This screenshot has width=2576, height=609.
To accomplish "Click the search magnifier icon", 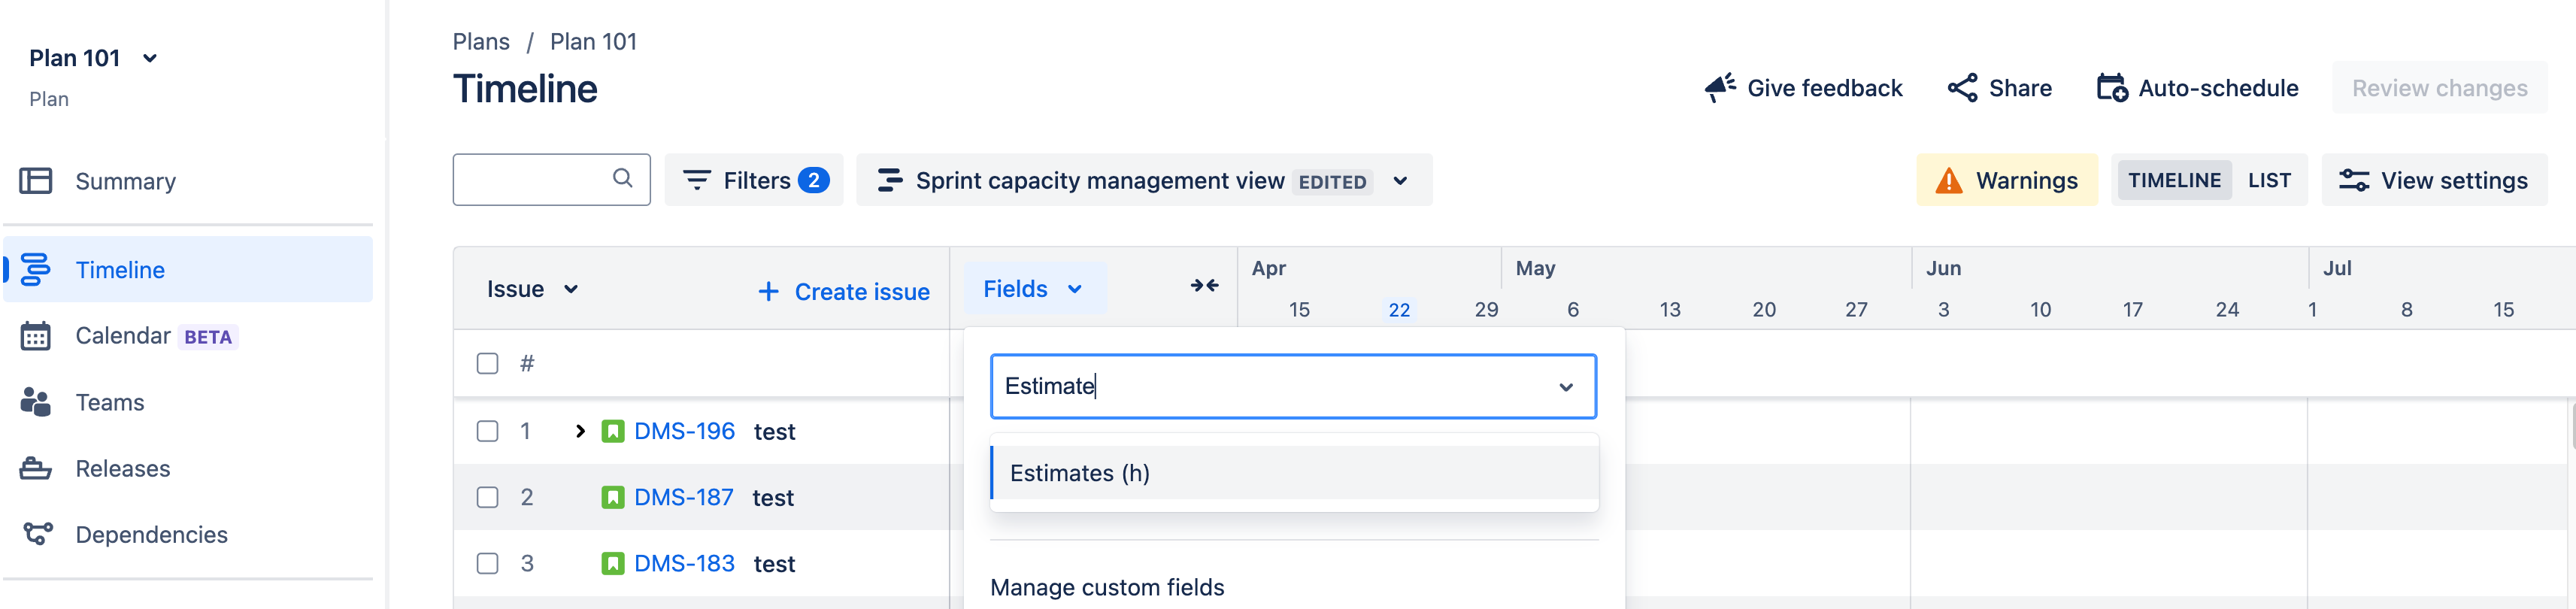I will coord(622,178).
